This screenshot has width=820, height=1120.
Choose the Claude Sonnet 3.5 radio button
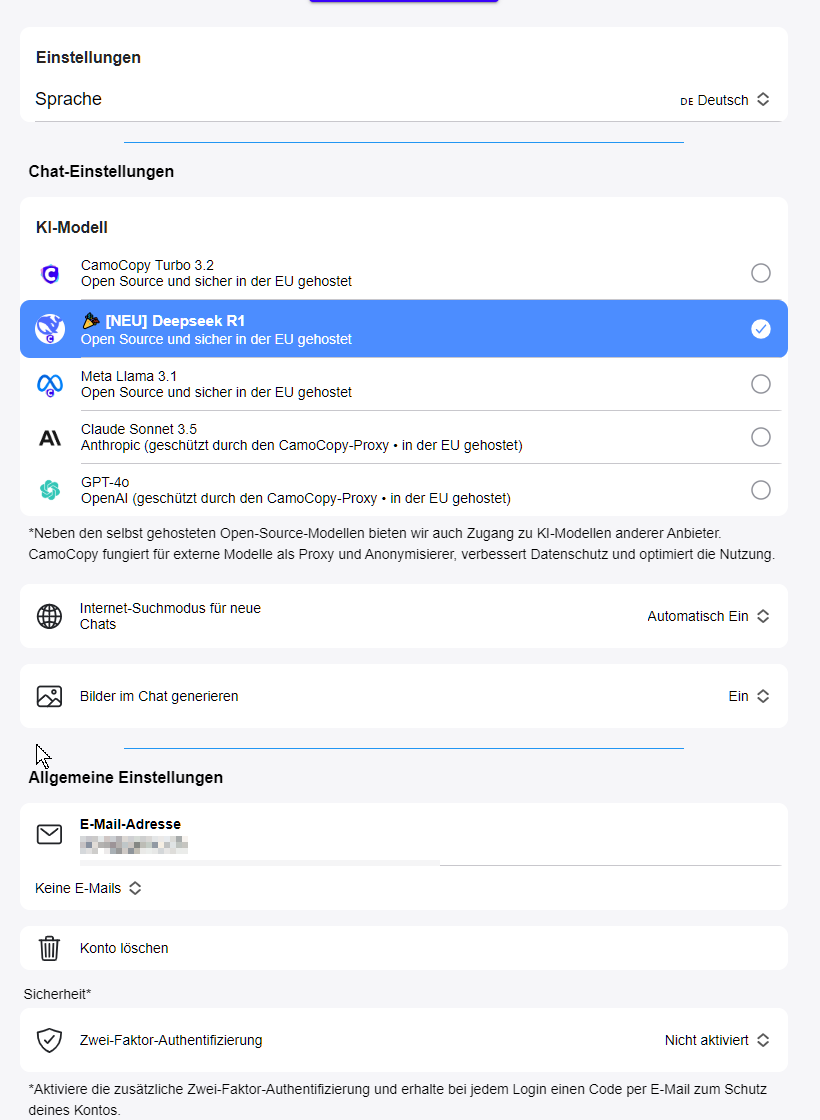pyautogui.click(x=761, y=437)
